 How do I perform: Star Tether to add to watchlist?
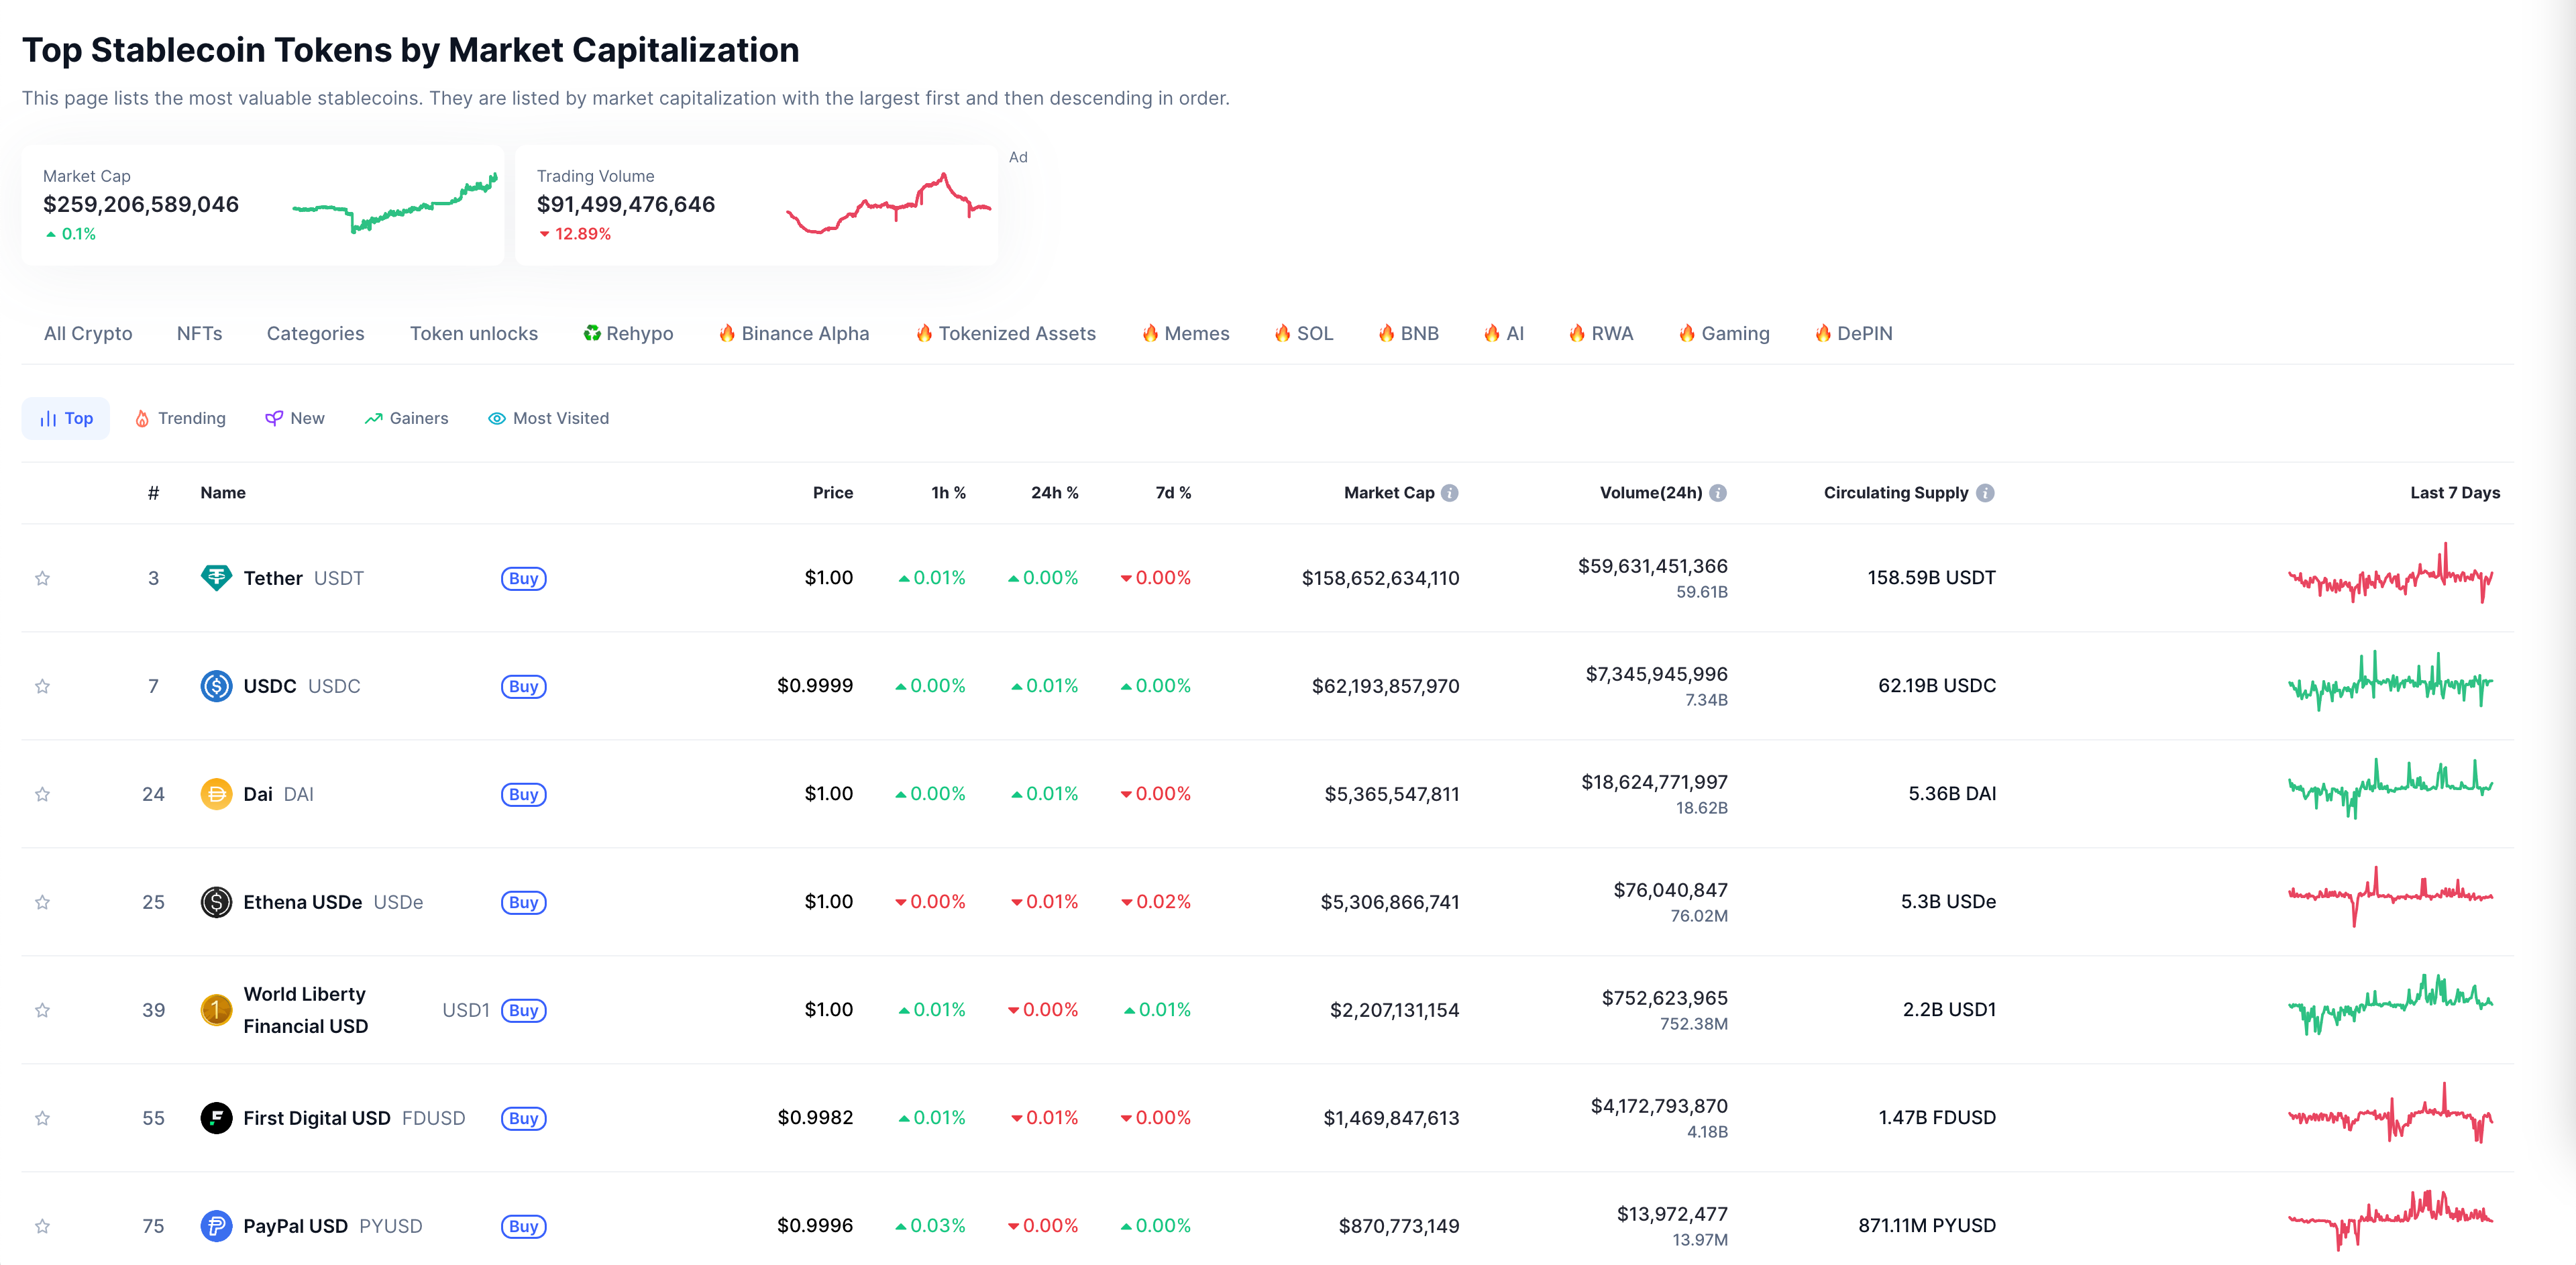coord(42,578)
